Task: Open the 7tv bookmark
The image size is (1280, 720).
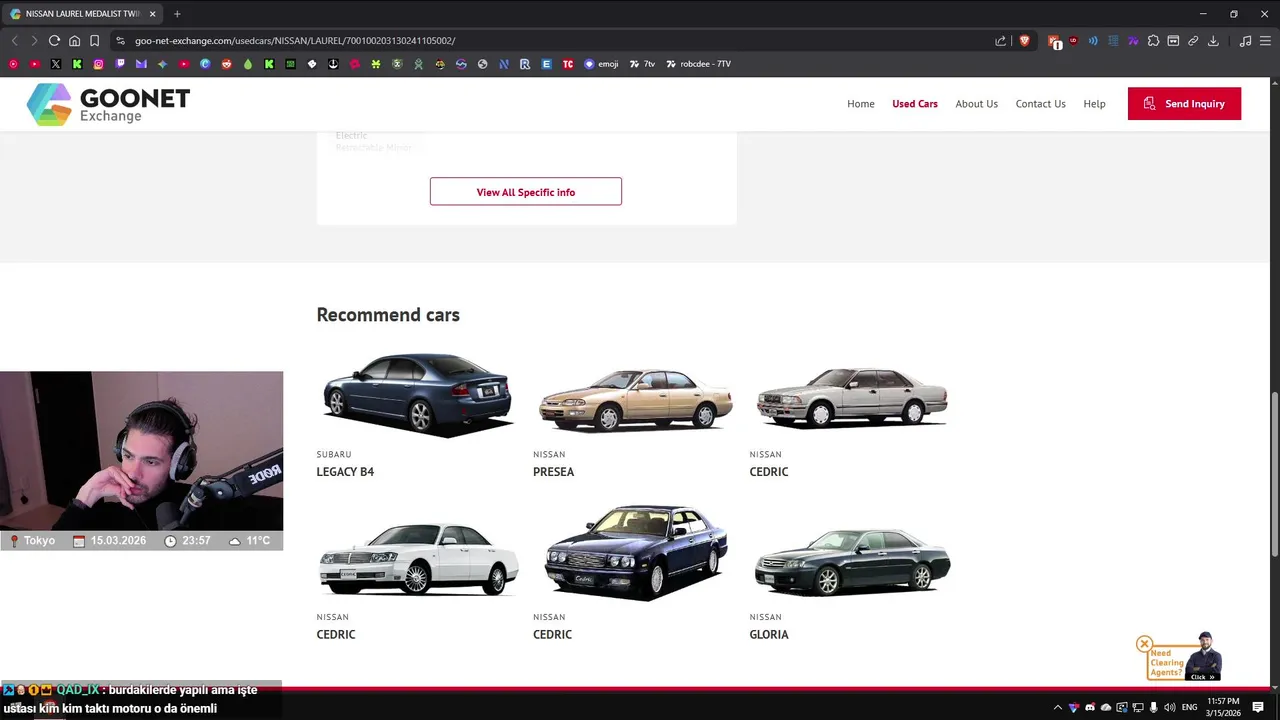Action: click(642, 64)
